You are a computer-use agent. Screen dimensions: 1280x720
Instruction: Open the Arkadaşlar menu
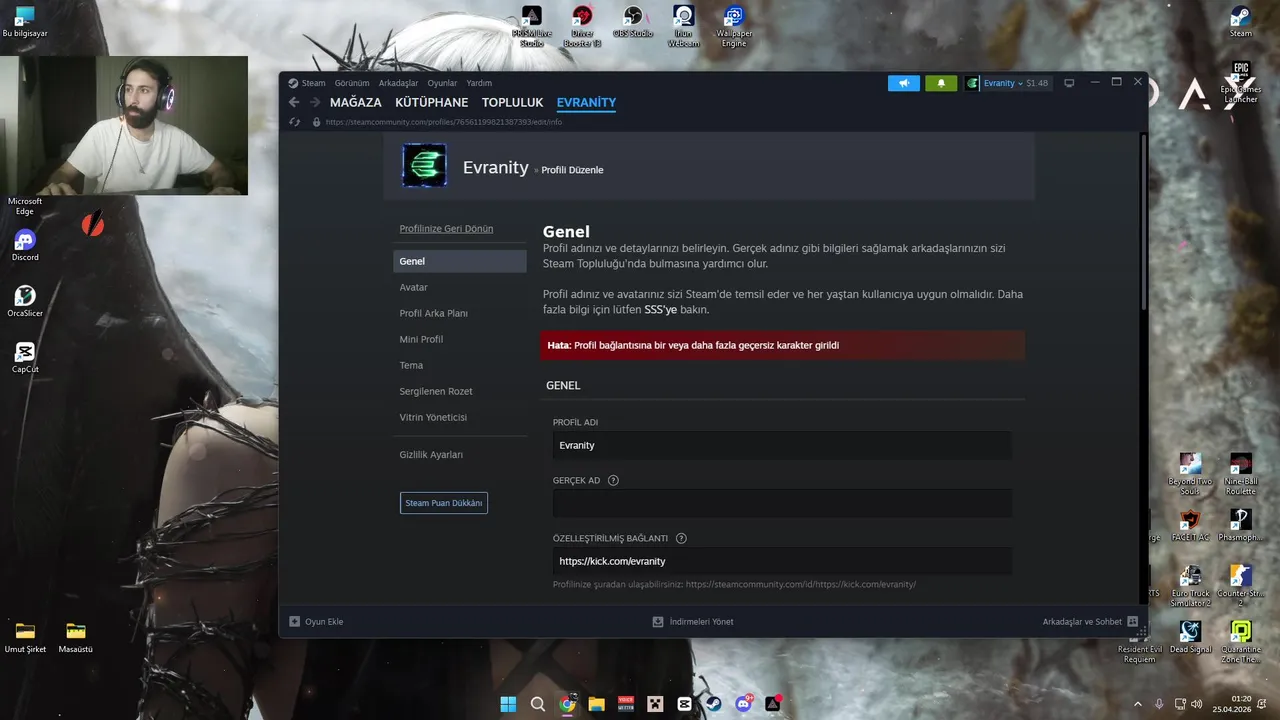click(x=398, y=83)
